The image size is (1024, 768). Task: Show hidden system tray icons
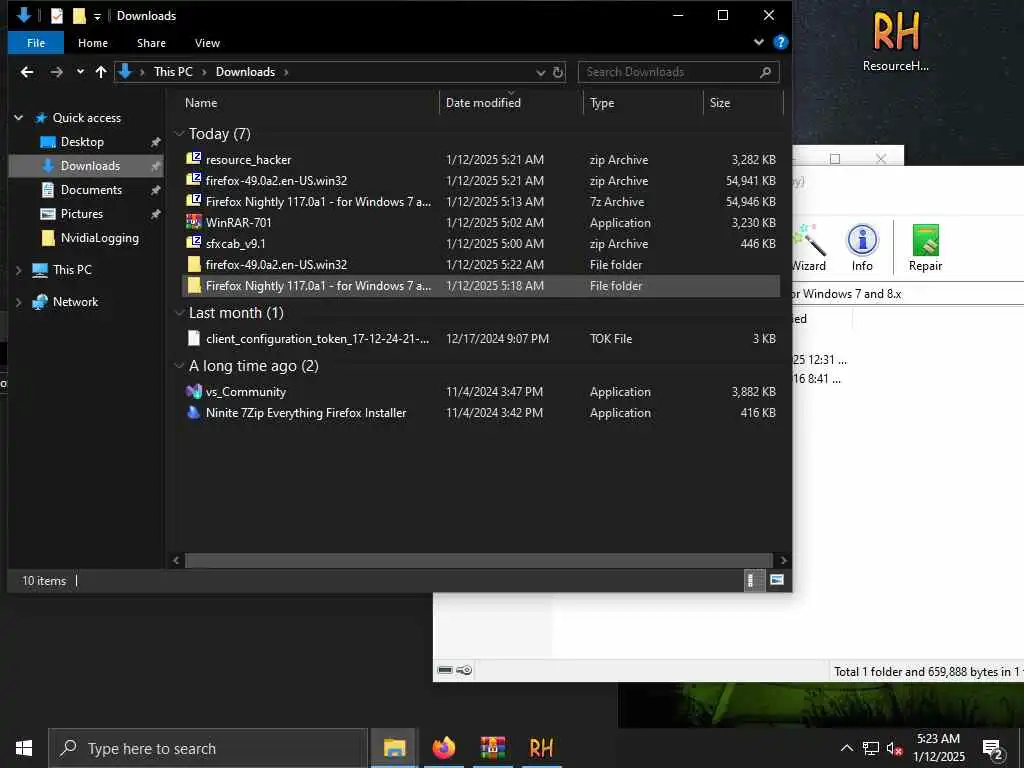(x=846, y=748)
